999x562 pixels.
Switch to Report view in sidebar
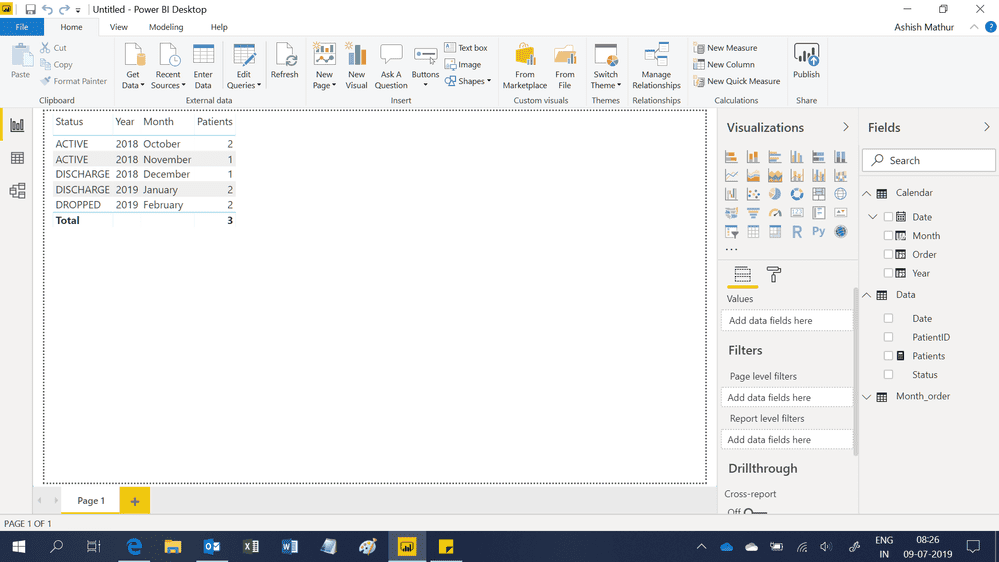point(17,125)
